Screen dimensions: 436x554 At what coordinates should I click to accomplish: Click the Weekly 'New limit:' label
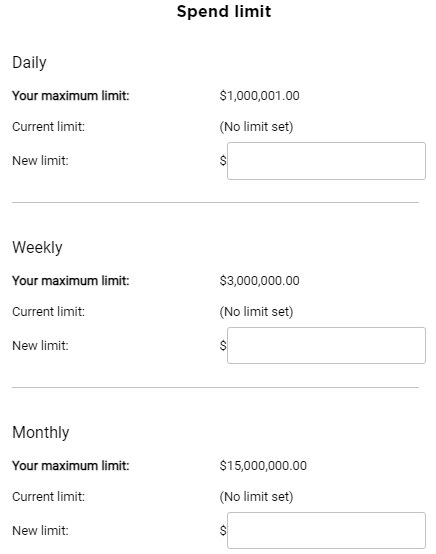(40, 346)
